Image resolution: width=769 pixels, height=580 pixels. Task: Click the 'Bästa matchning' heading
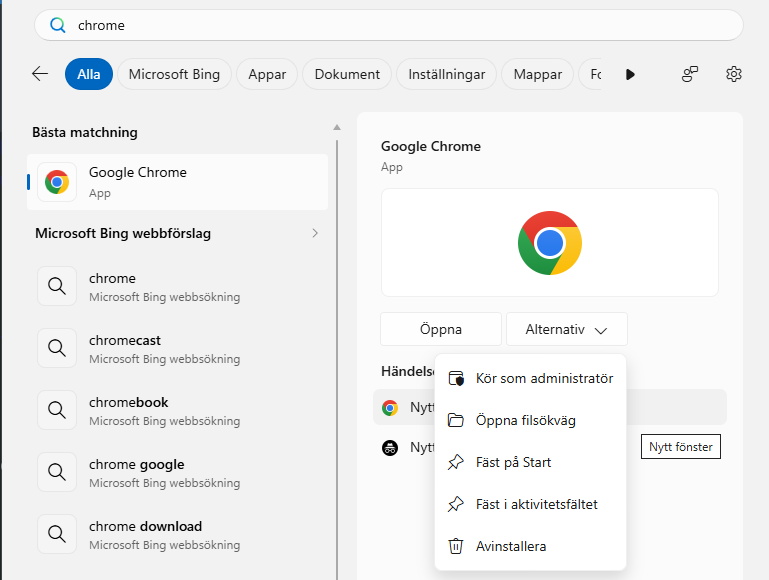(x=85, y=132)
